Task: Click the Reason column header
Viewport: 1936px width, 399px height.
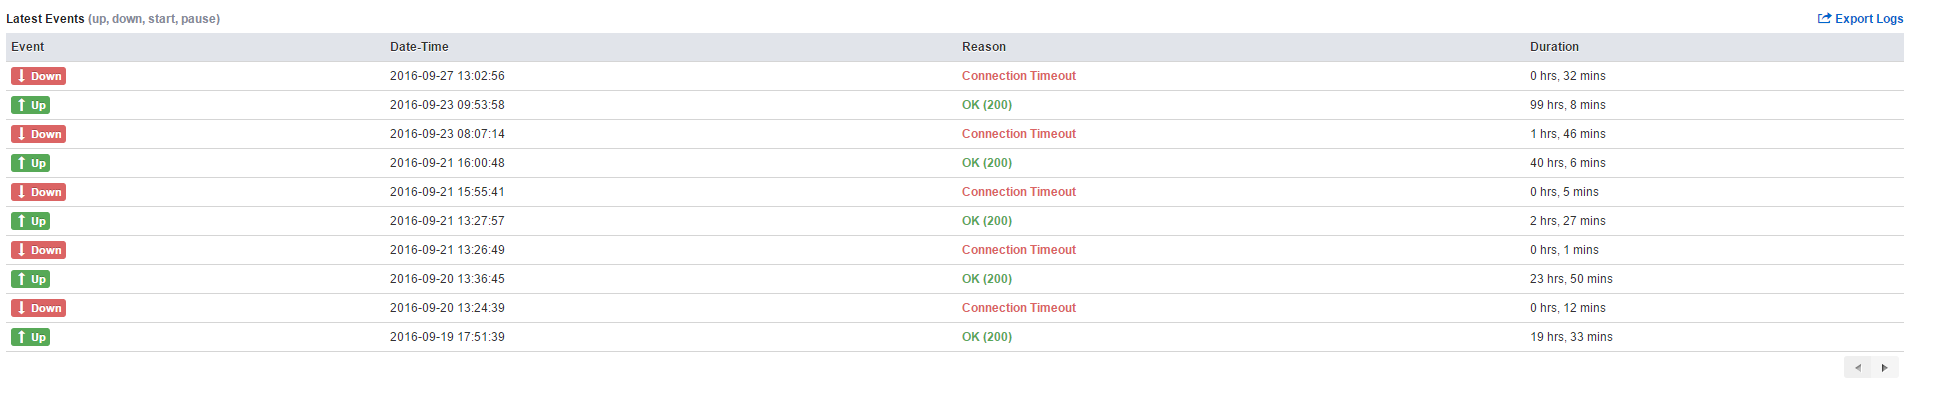Action: [984, 47]
